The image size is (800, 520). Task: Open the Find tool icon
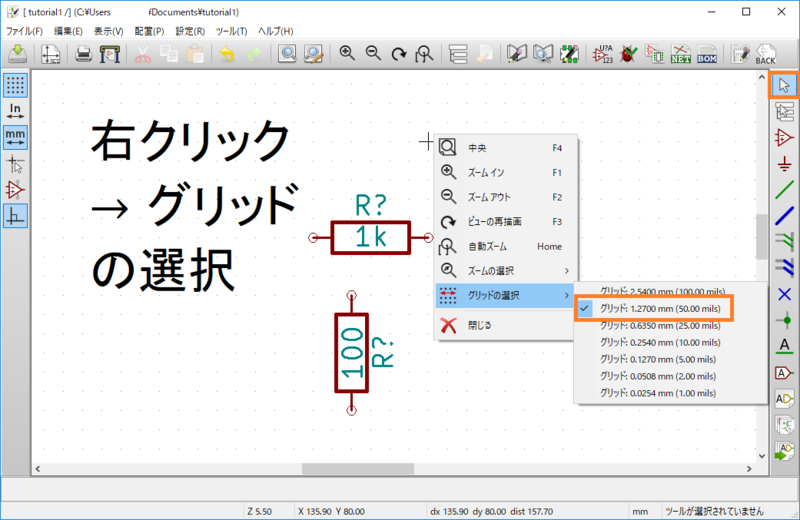[287, 54]
